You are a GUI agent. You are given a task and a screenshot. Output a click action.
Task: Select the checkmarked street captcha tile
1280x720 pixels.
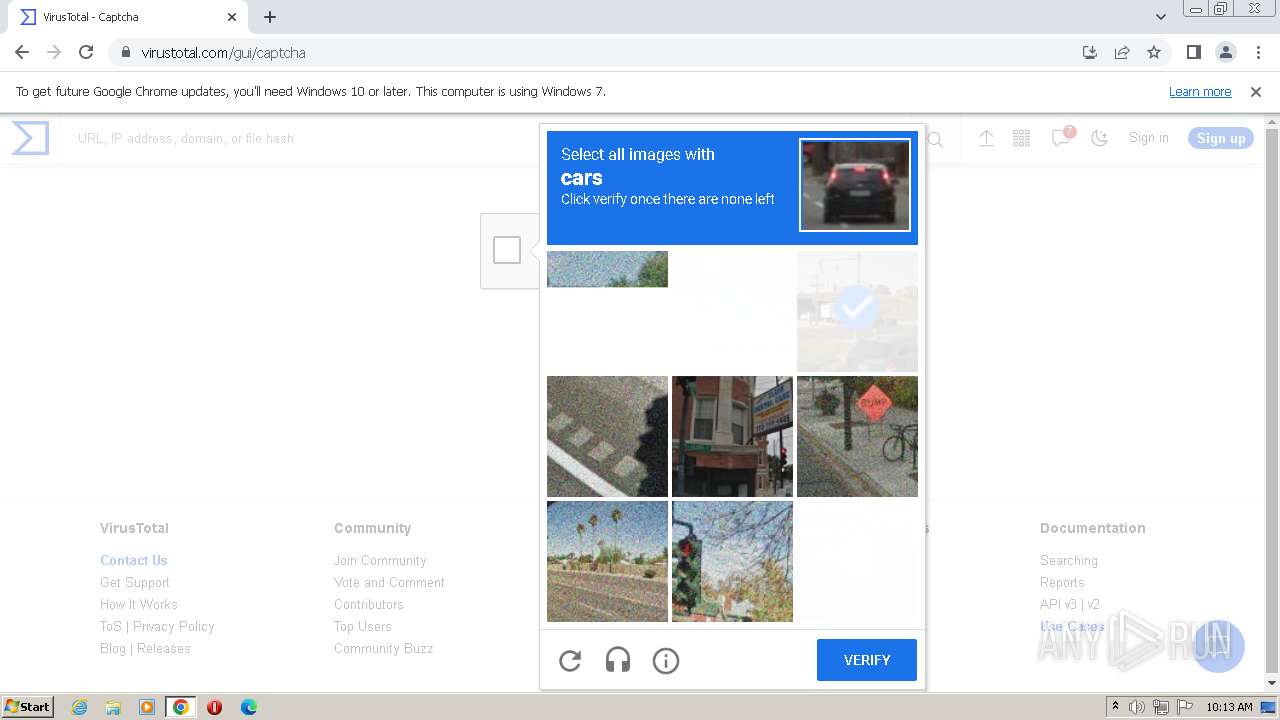857,311
